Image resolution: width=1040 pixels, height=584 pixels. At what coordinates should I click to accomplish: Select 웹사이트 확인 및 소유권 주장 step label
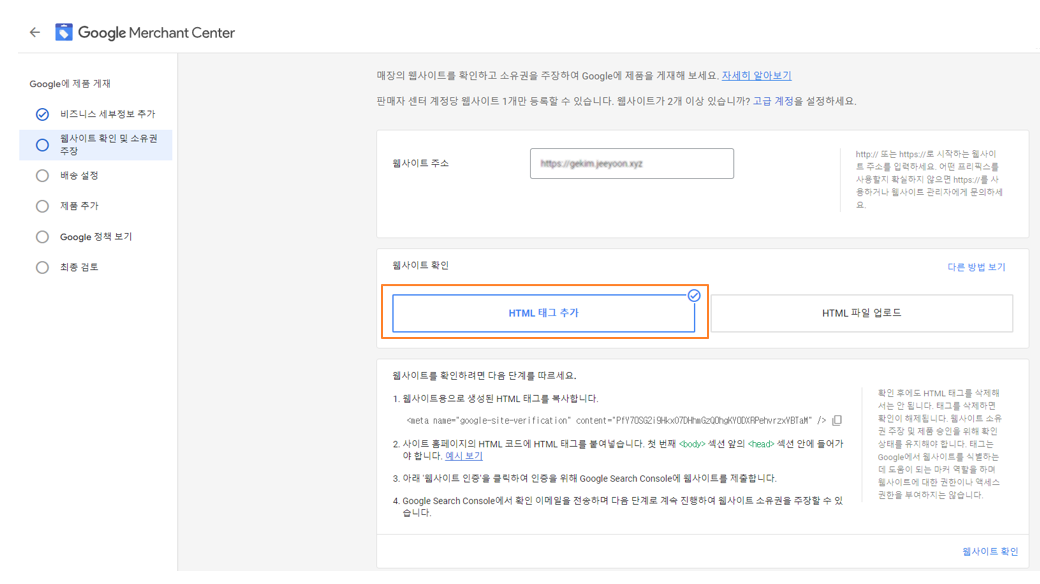(x=108, y=145)
